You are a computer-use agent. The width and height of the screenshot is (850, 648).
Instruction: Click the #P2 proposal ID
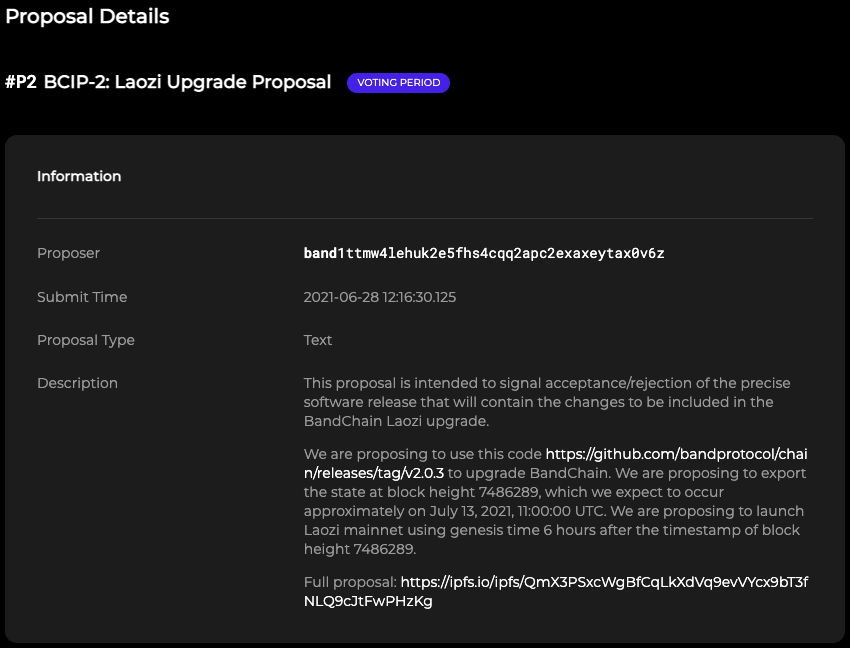[x=21, y=82]
